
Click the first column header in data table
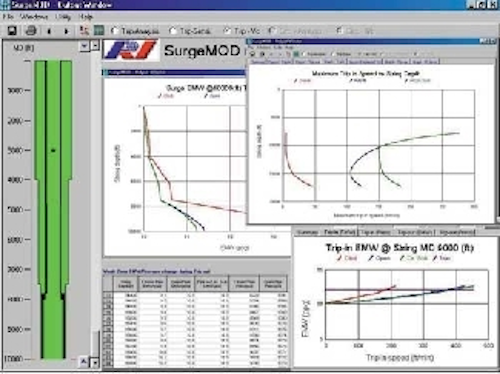point(126,284)
